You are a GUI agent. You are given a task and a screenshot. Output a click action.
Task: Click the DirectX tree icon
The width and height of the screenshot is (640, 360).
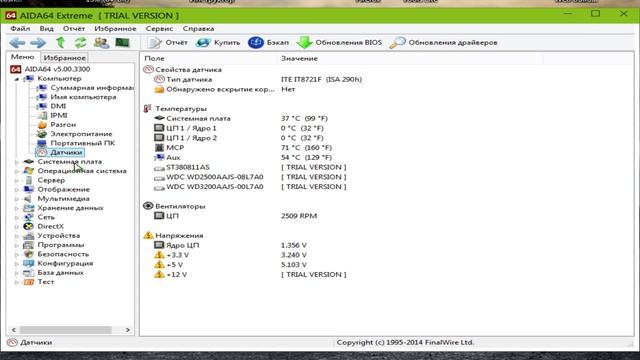coord(29,227)
